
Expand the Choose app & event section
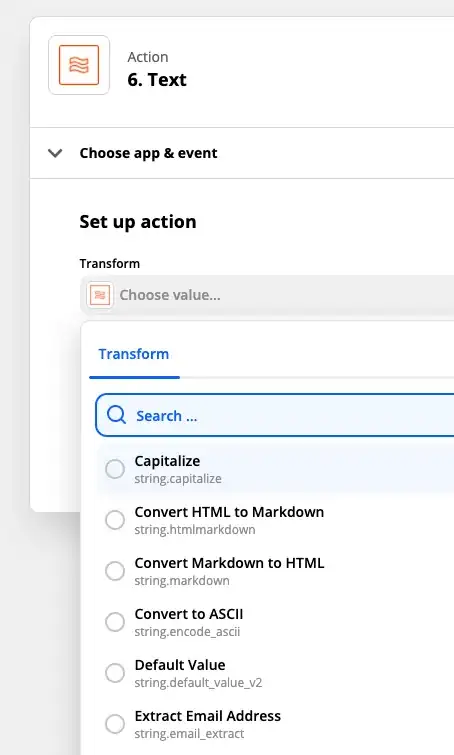[x=148, y=153]
